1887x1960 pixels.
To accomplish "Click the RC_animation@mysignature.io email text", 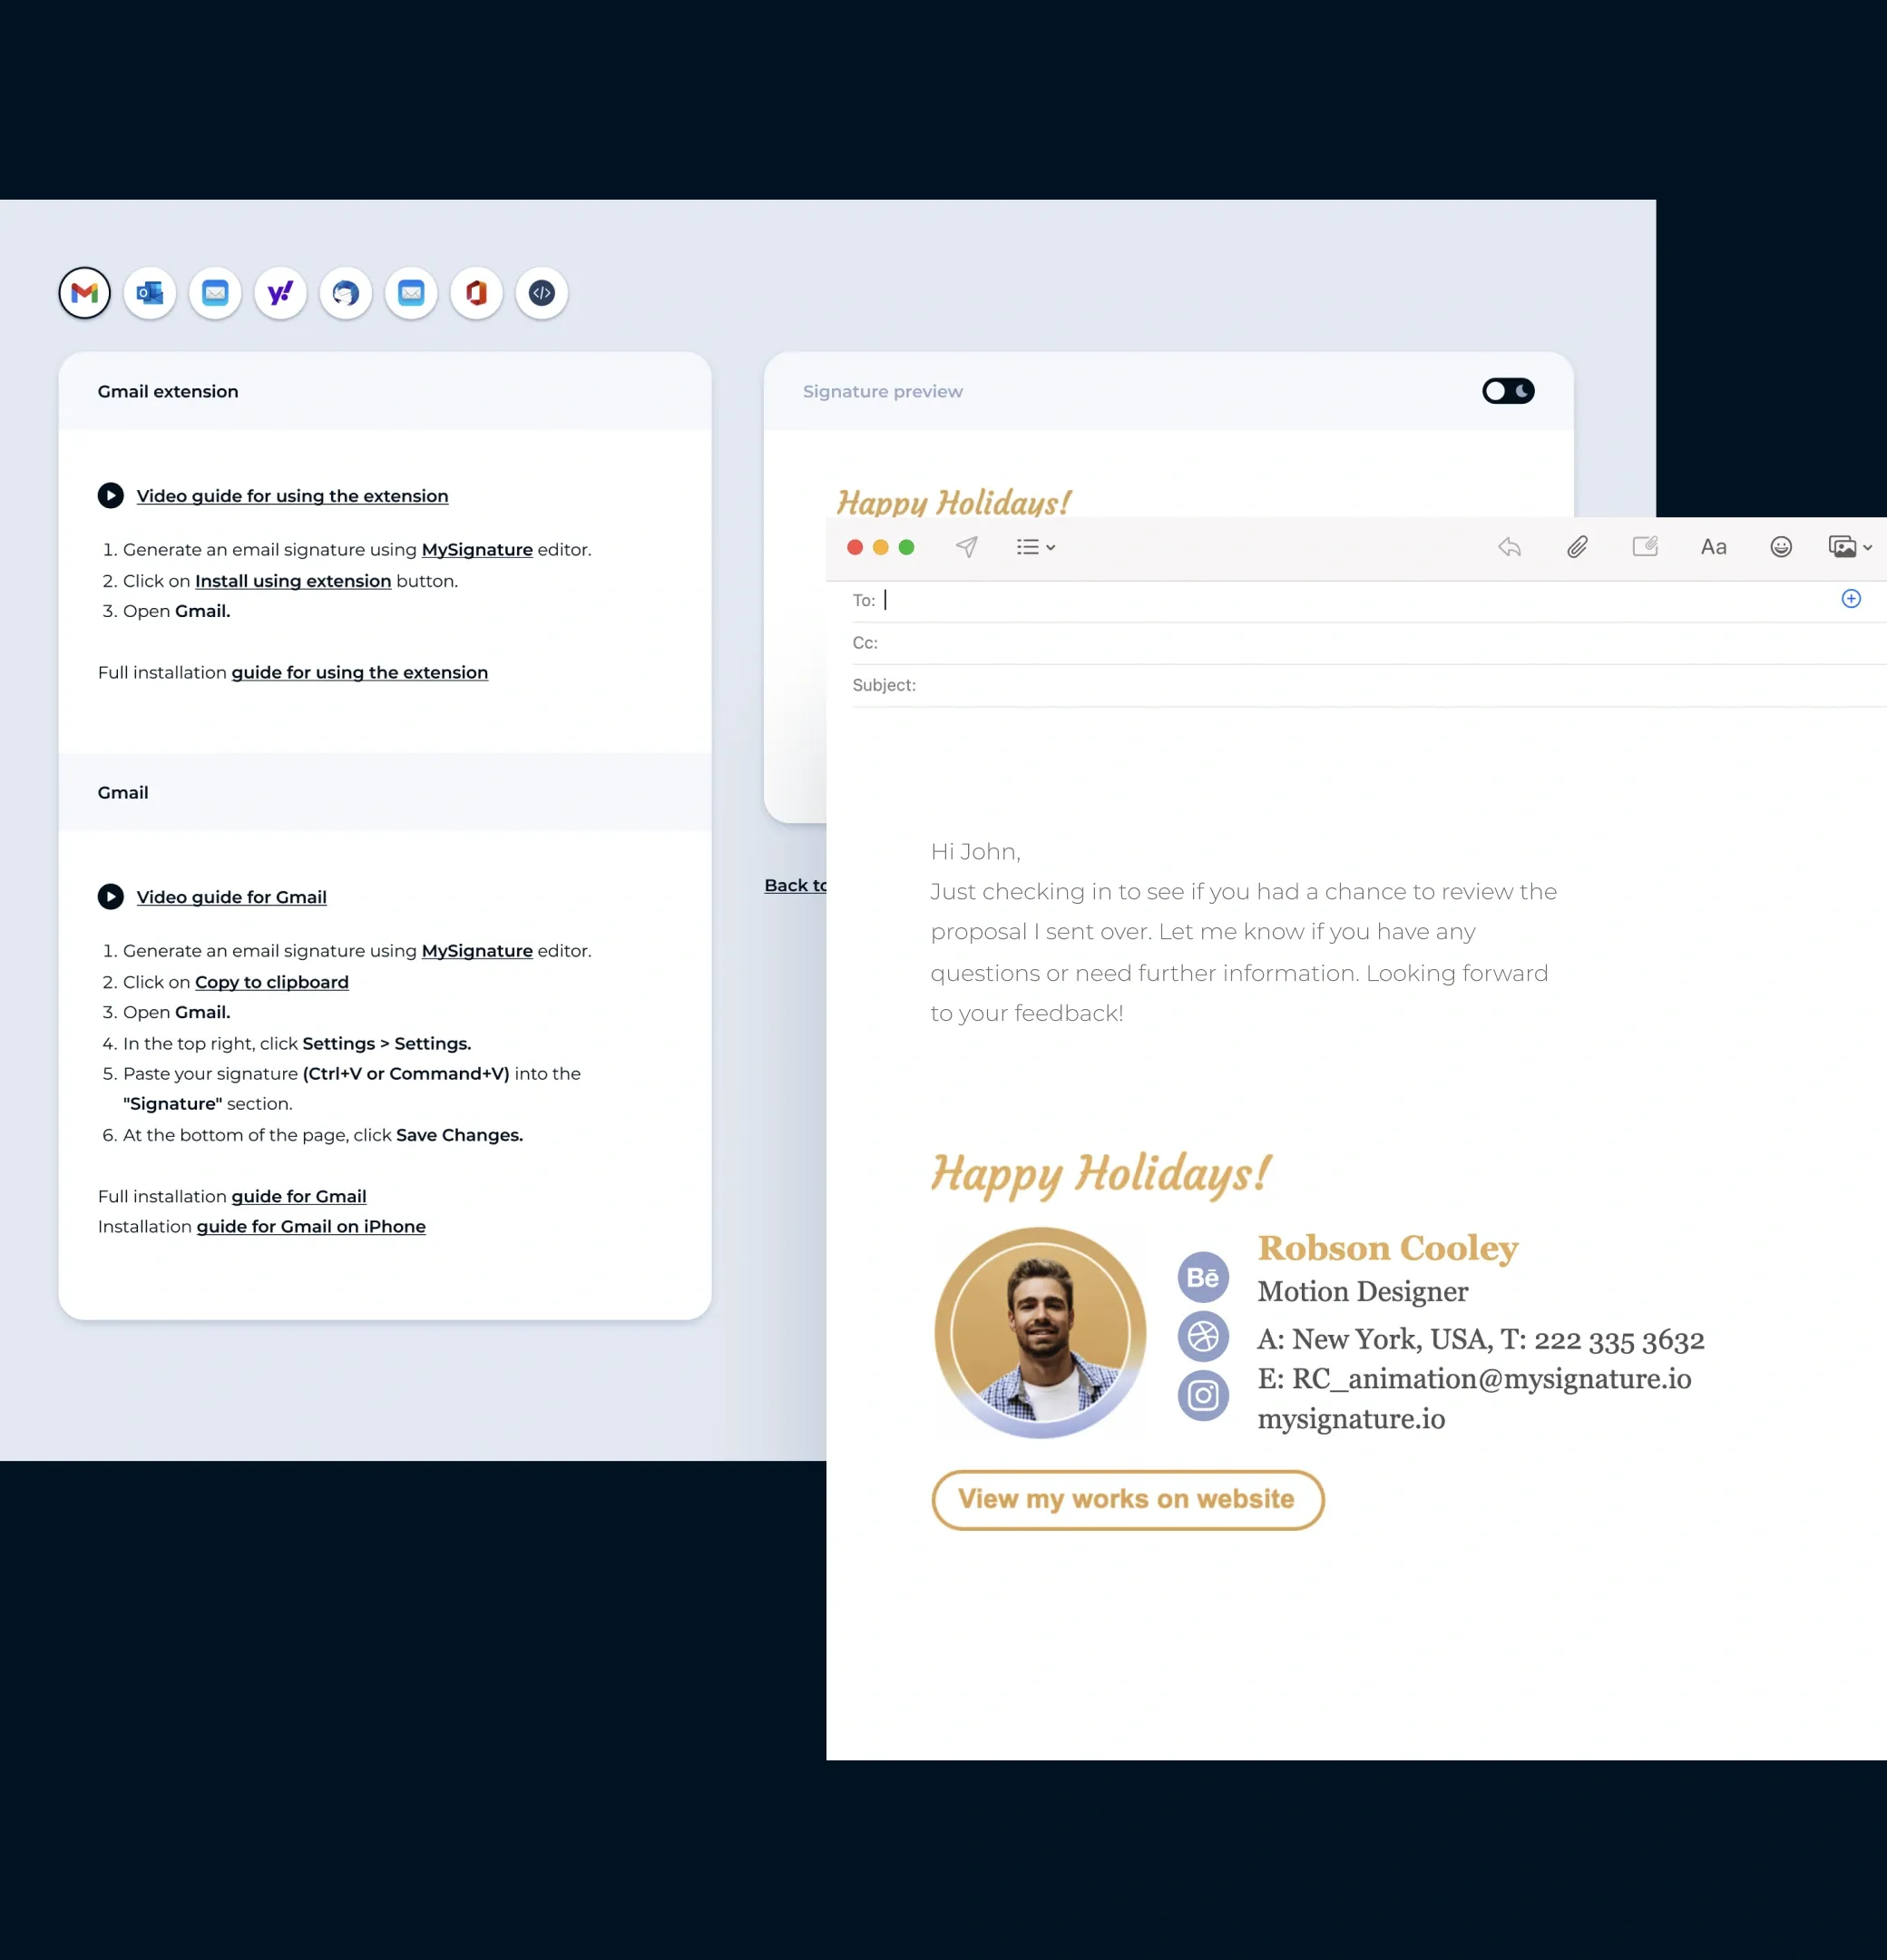I will (x=1491, y=1379).
